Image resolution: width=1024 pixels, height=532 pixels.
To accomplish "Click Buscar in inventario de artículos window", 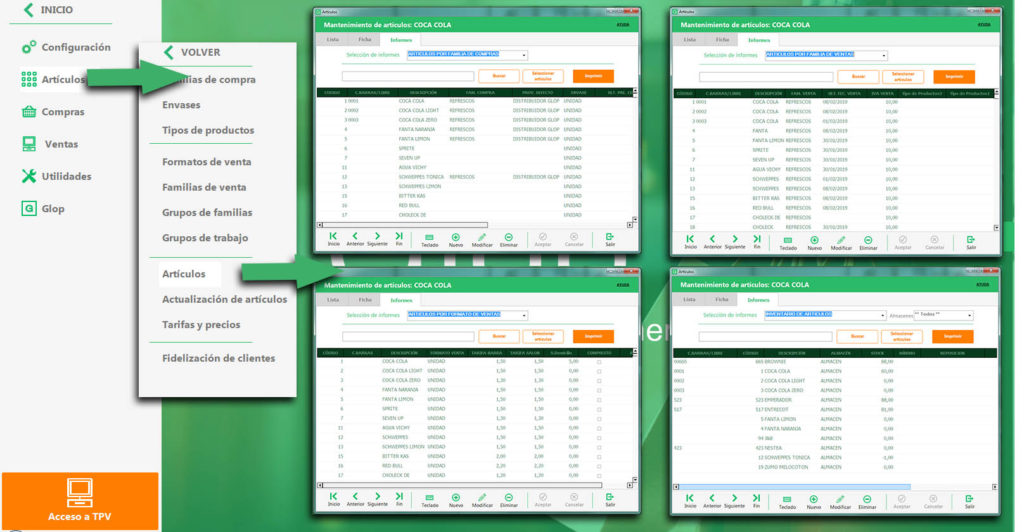I will (857, 336).
